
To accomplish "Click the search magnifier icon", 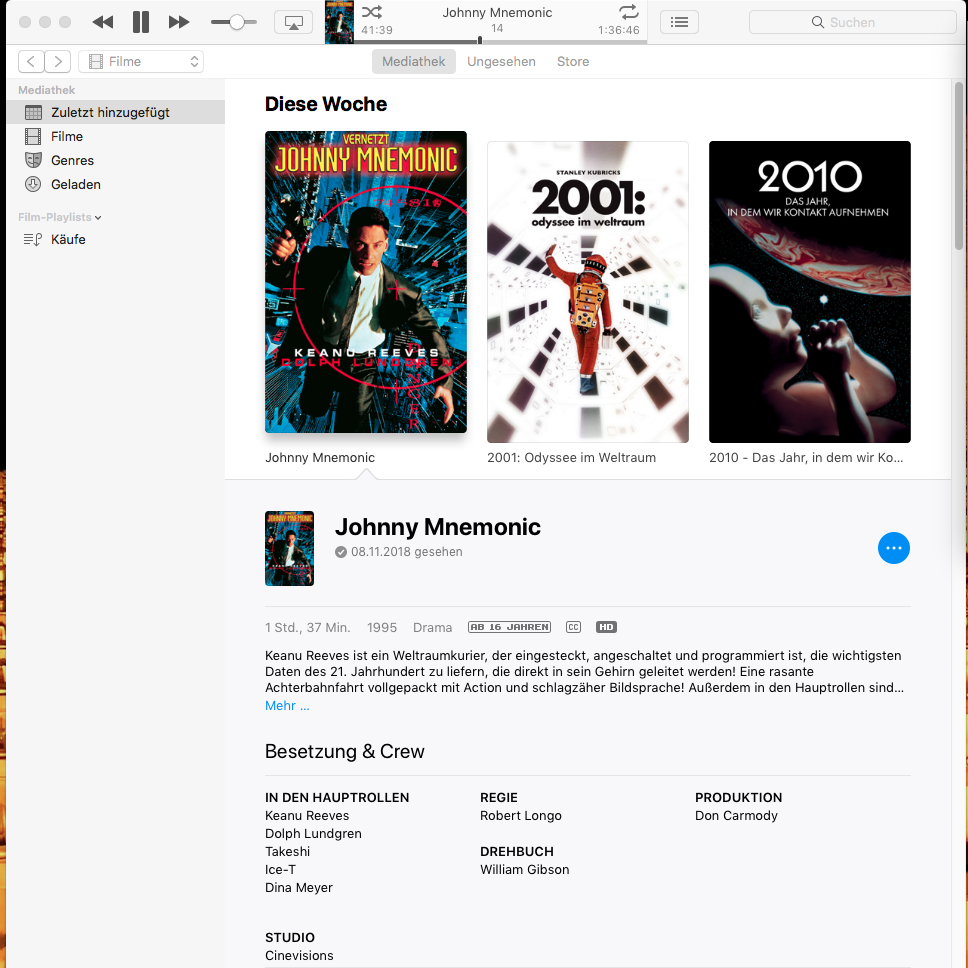I will pos(817,22).
